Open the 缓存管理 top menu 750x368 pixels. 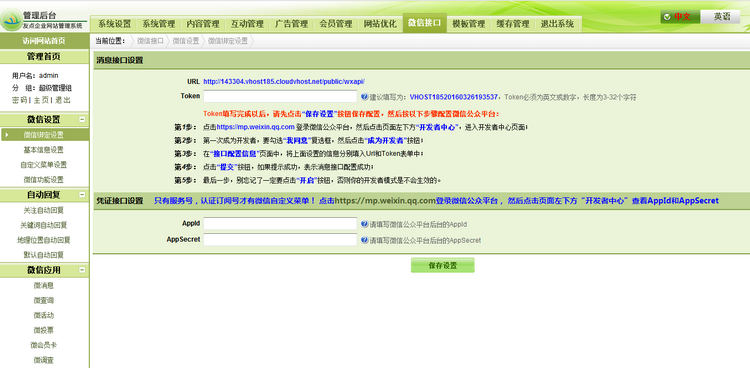click(x=513, y=24)
